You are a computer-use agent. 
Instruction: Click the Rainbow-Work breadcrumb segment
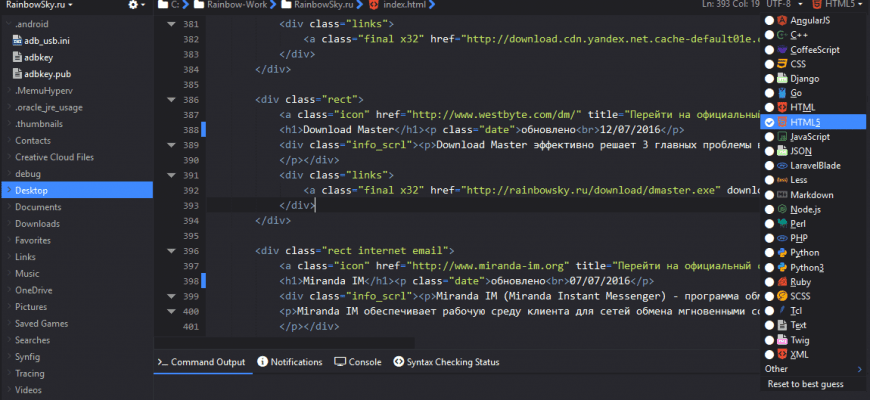228,5
